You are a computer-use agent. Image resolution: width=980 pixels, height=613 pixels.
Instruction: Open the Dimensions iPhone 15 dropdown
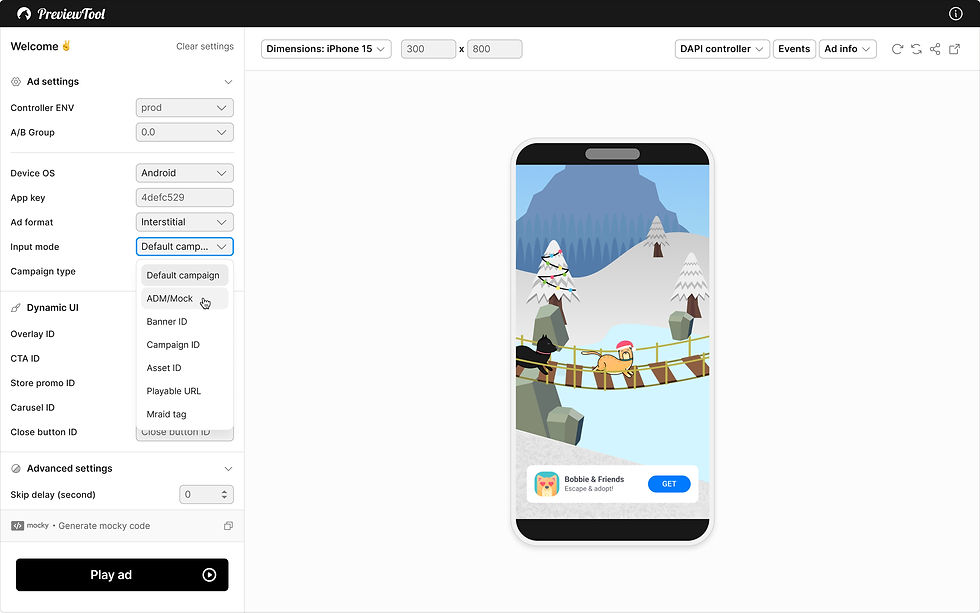(326, 49)
